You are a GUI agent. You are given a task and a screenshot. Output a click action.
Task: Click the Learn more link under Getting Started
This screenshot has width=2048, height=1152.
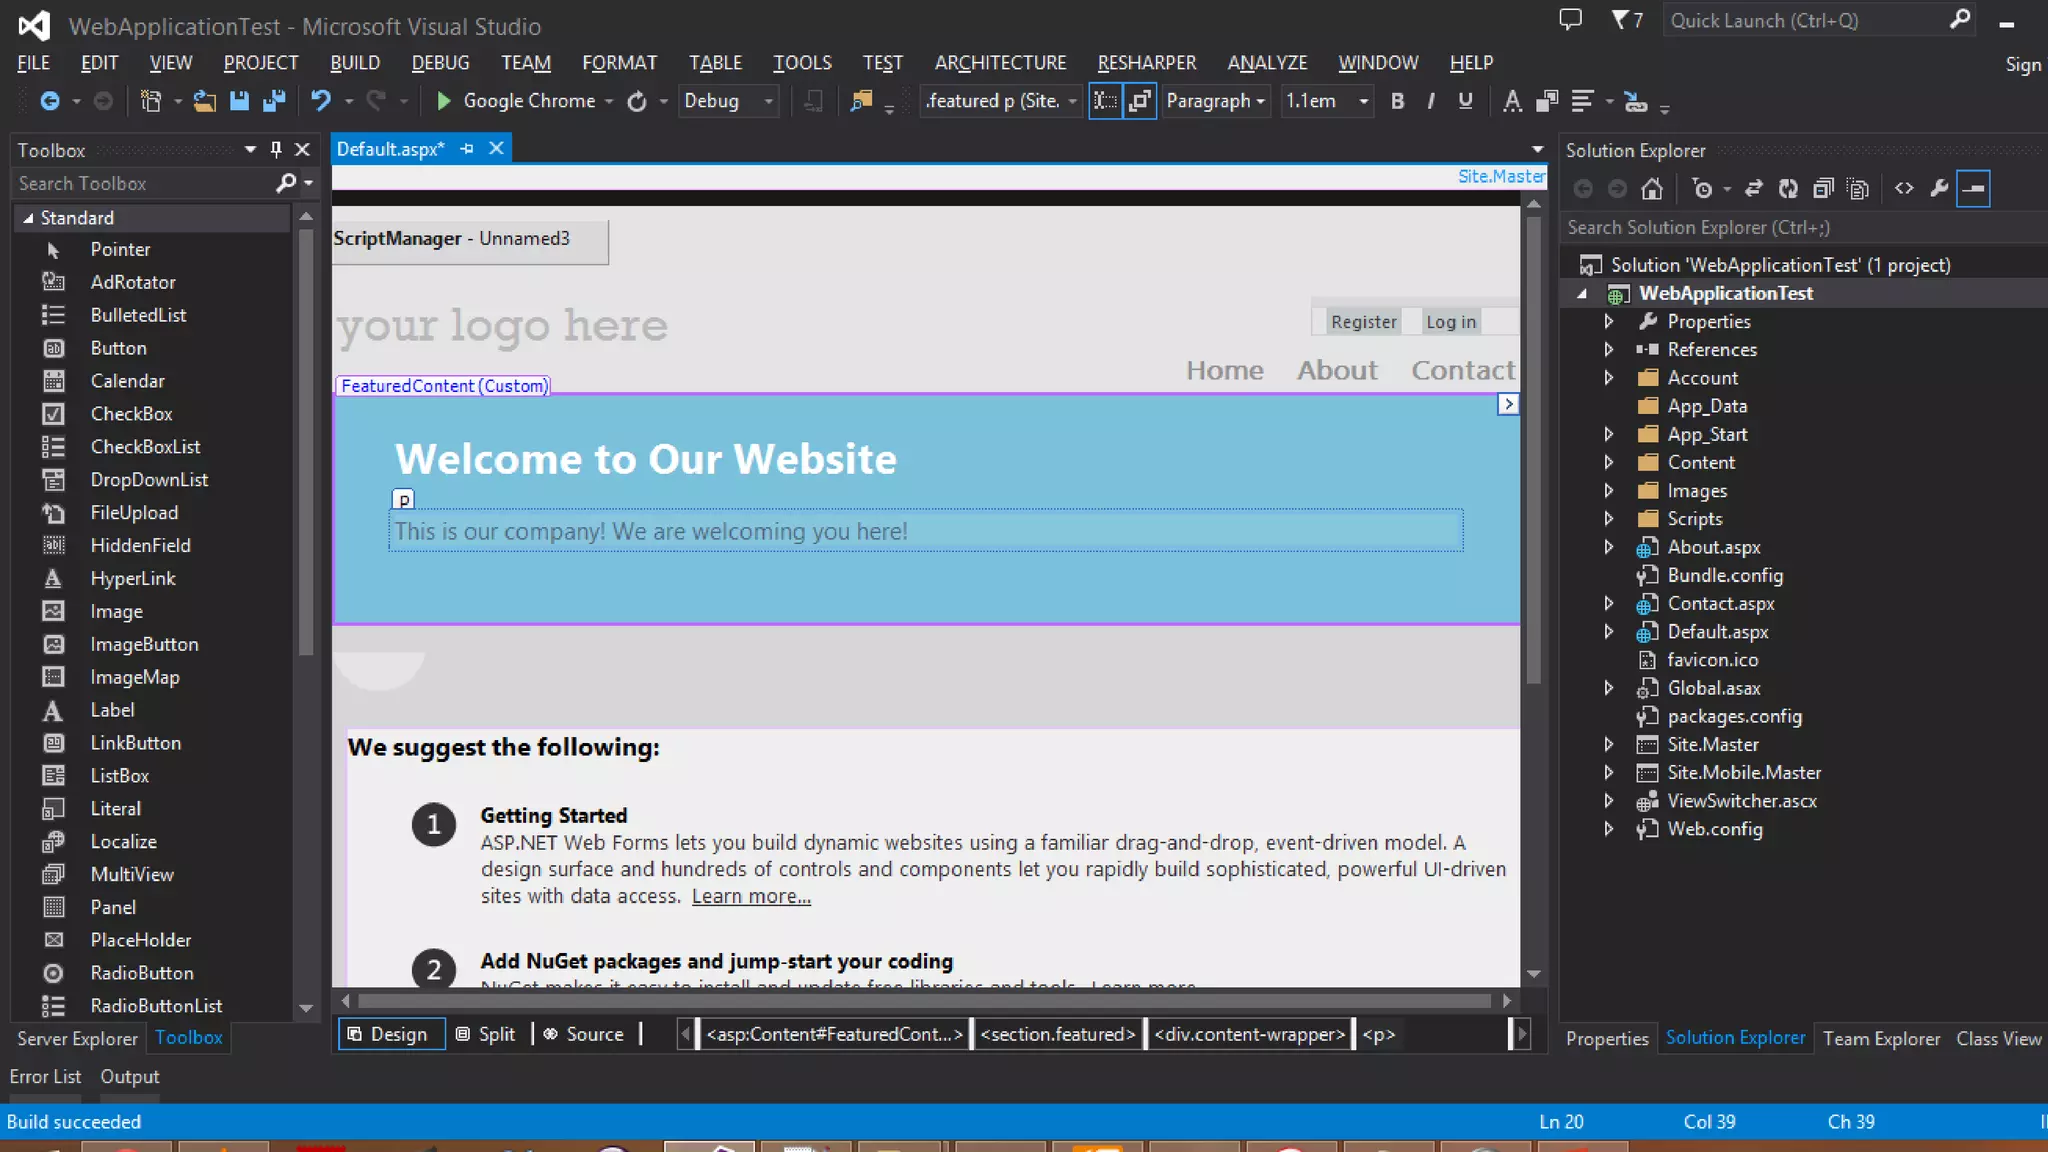point(751,896)
